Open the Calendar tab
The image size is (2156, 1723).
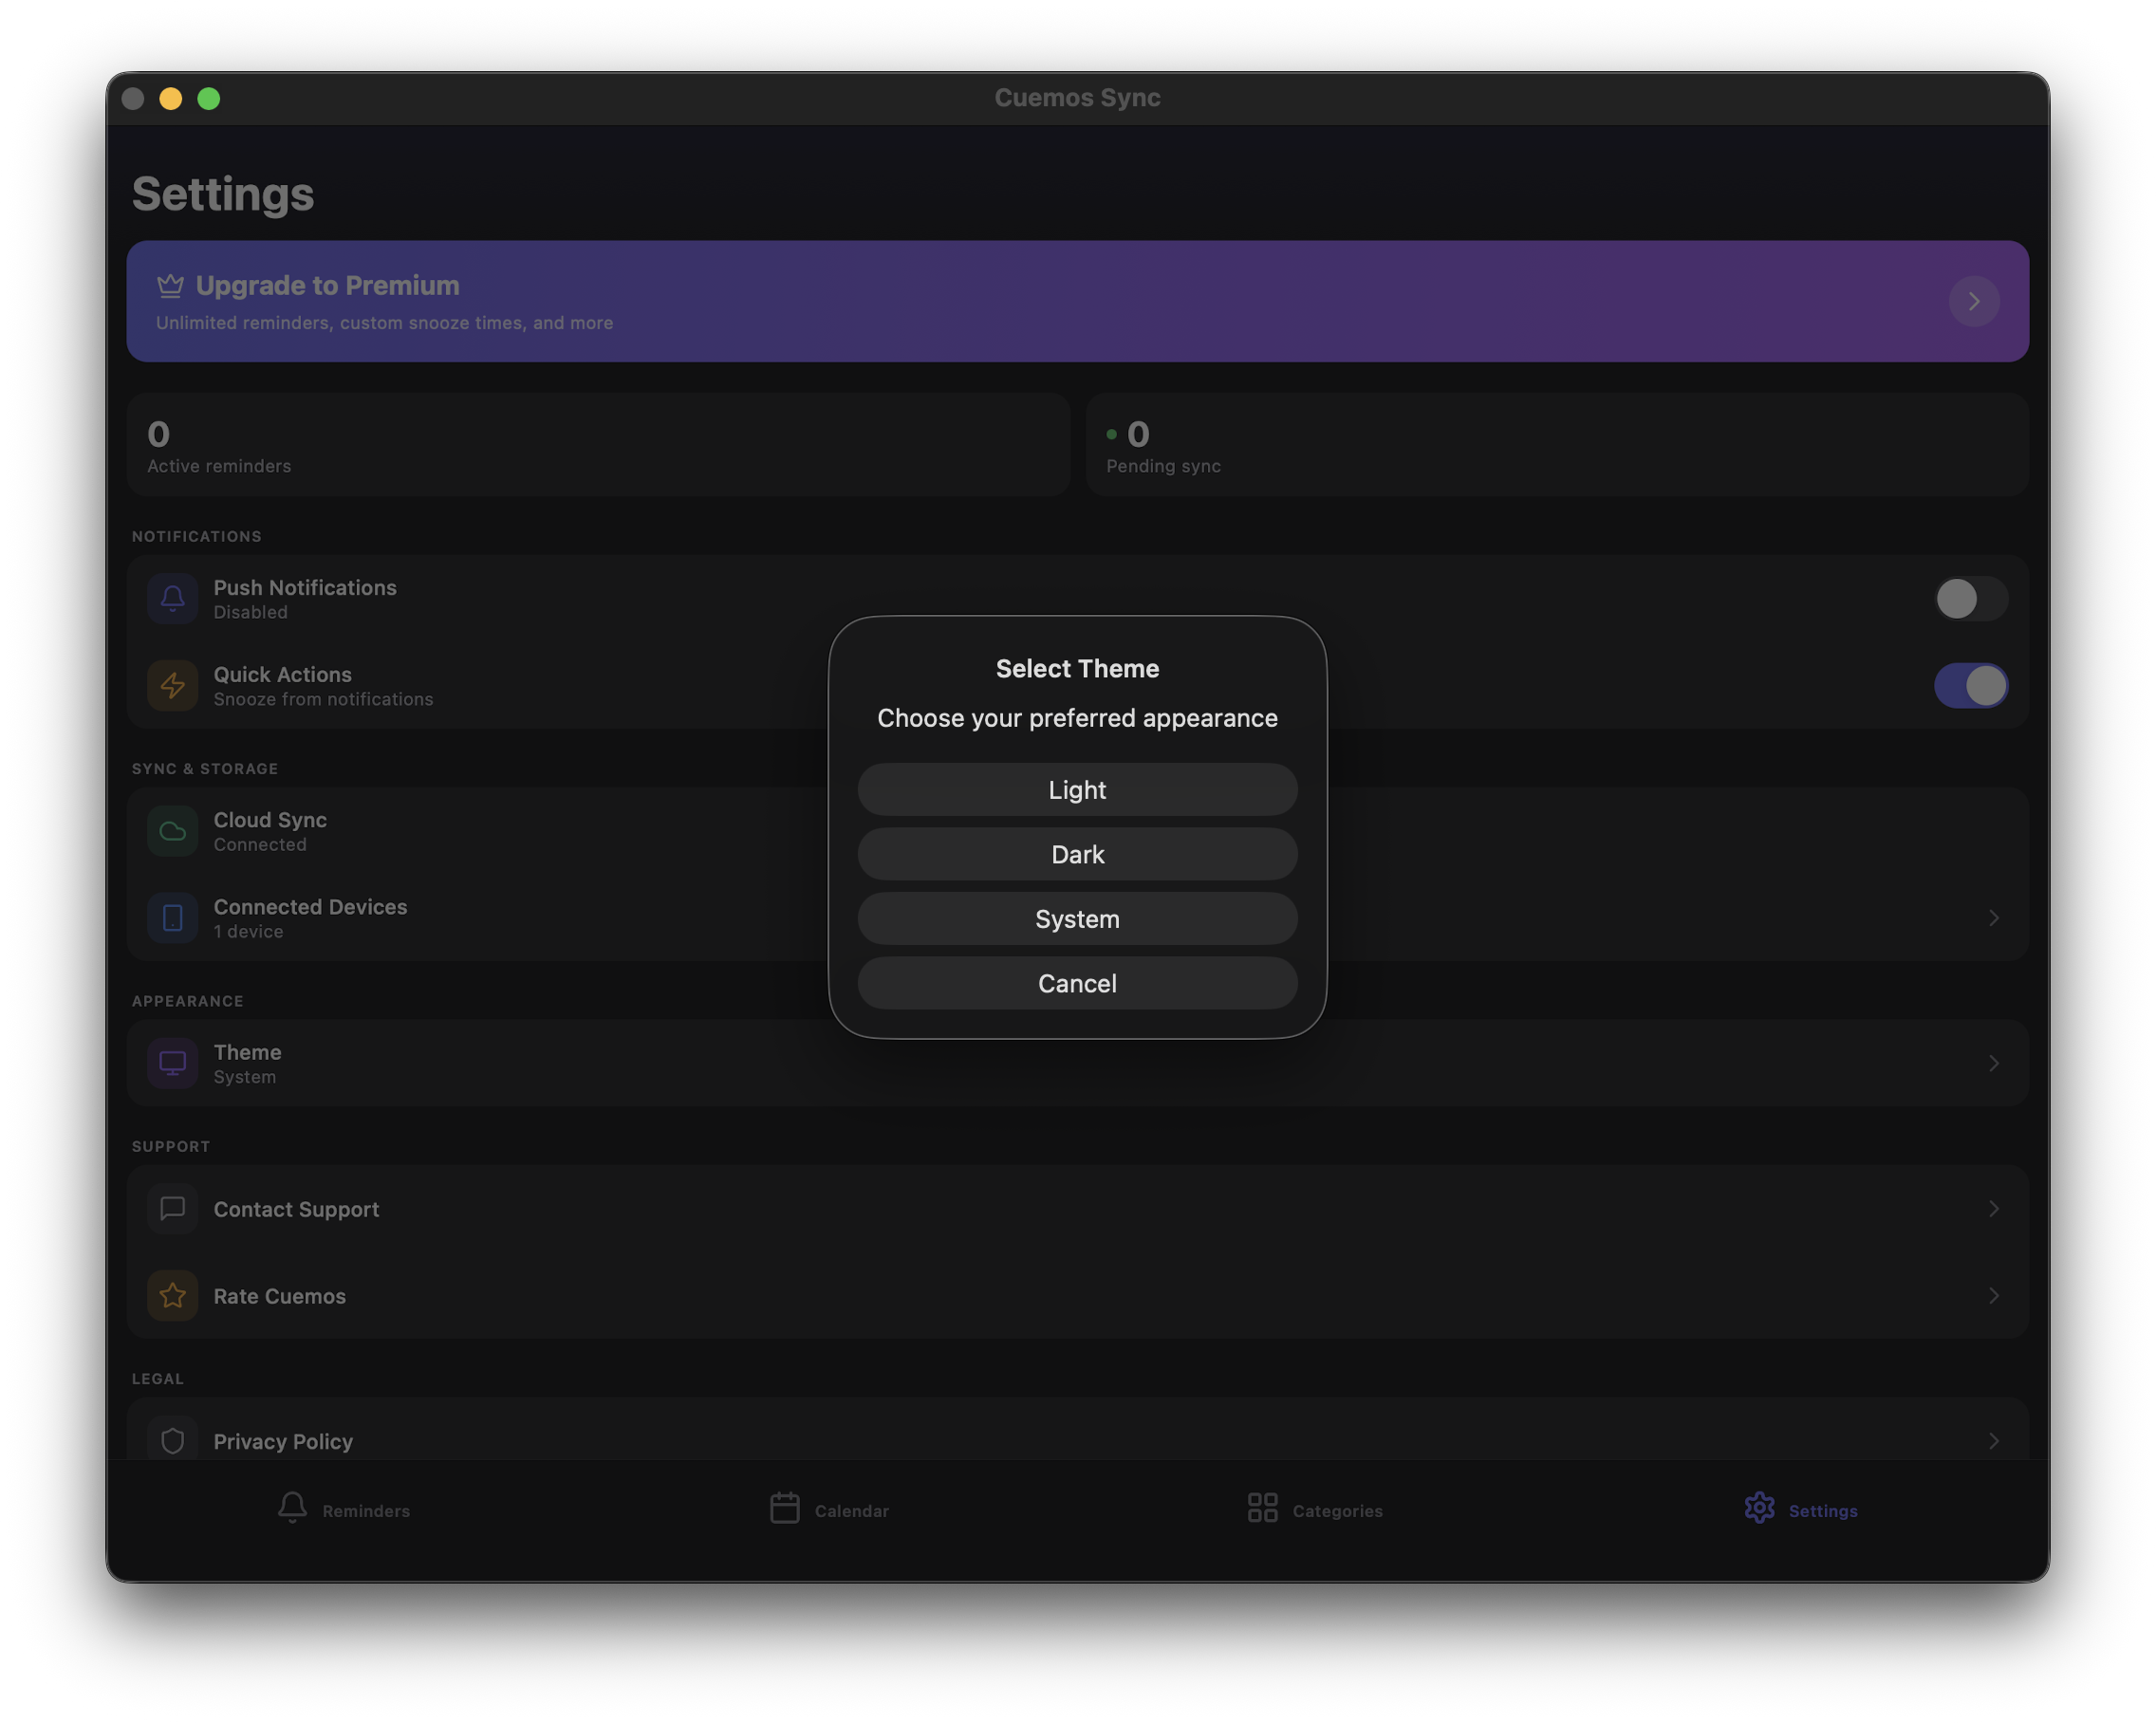tap(829, 1508)
